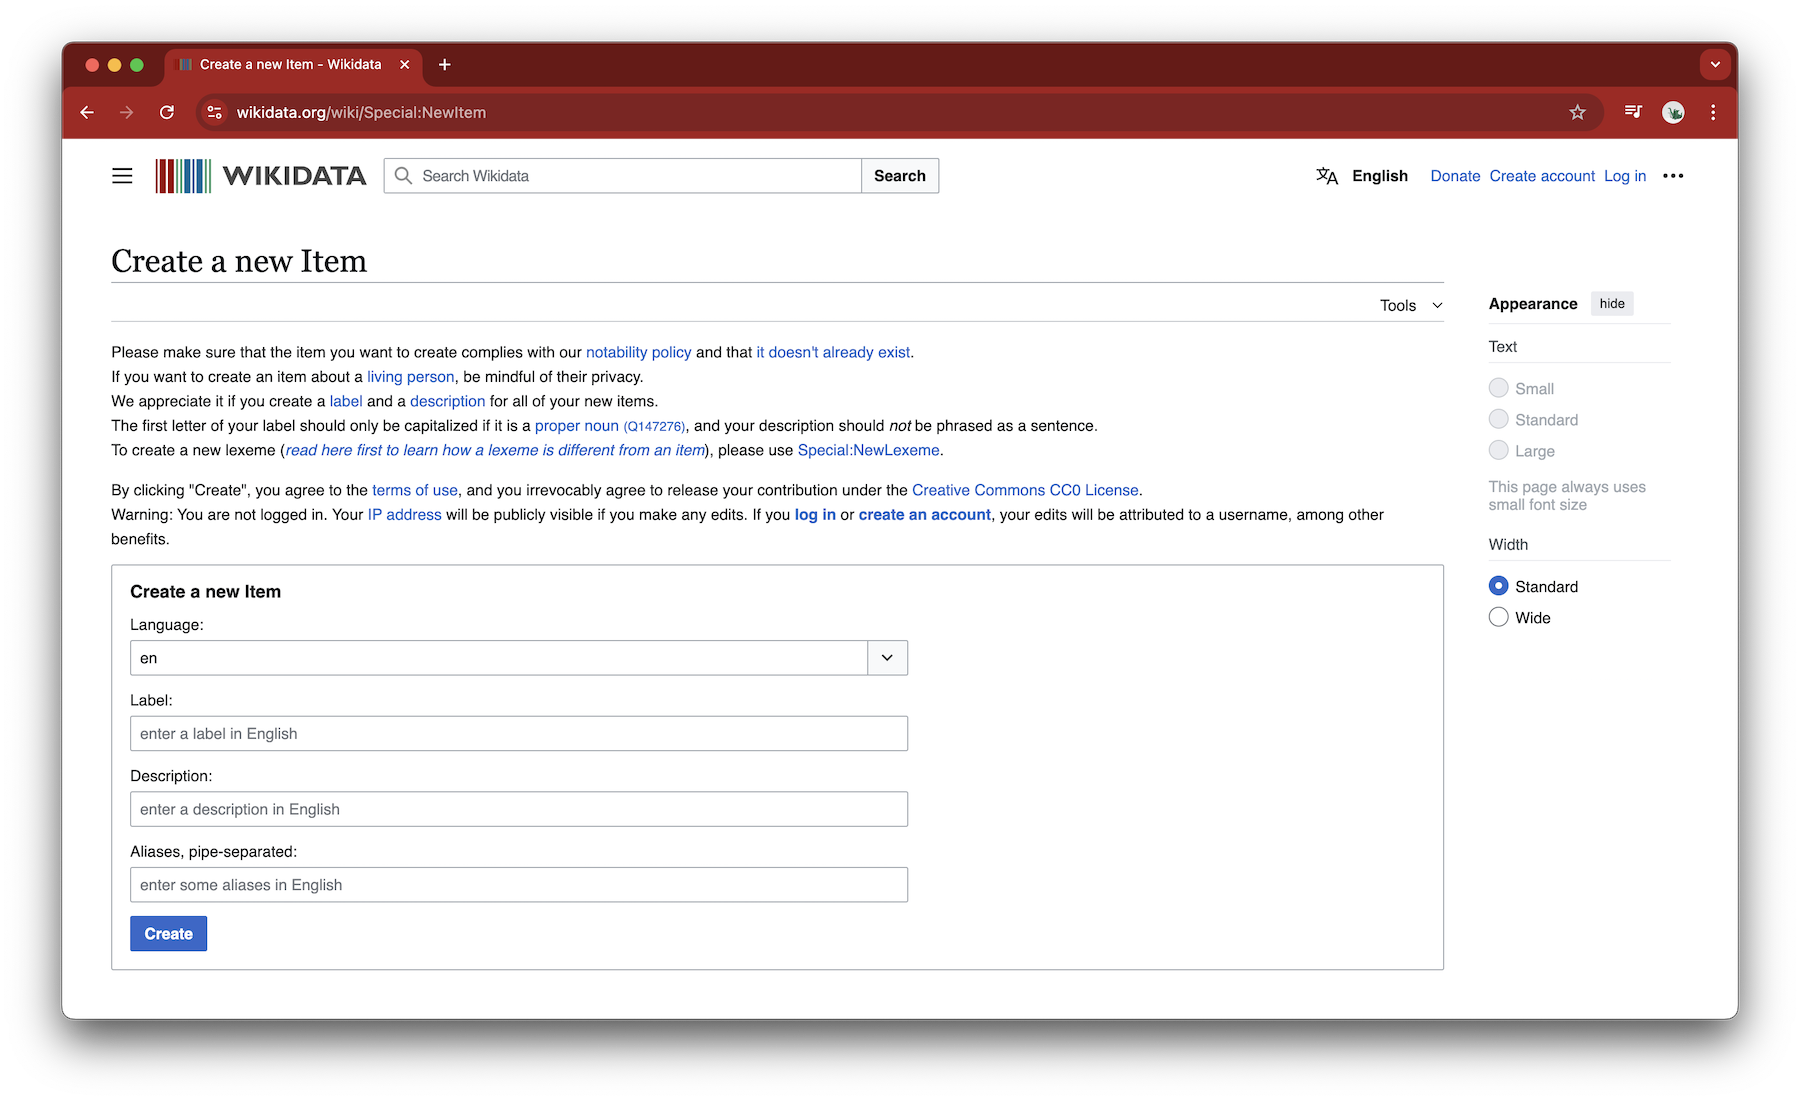The width and height of the screenshot is (1800, 1101).
Task: Click the Description input field
Action: (x=519, y=809)
